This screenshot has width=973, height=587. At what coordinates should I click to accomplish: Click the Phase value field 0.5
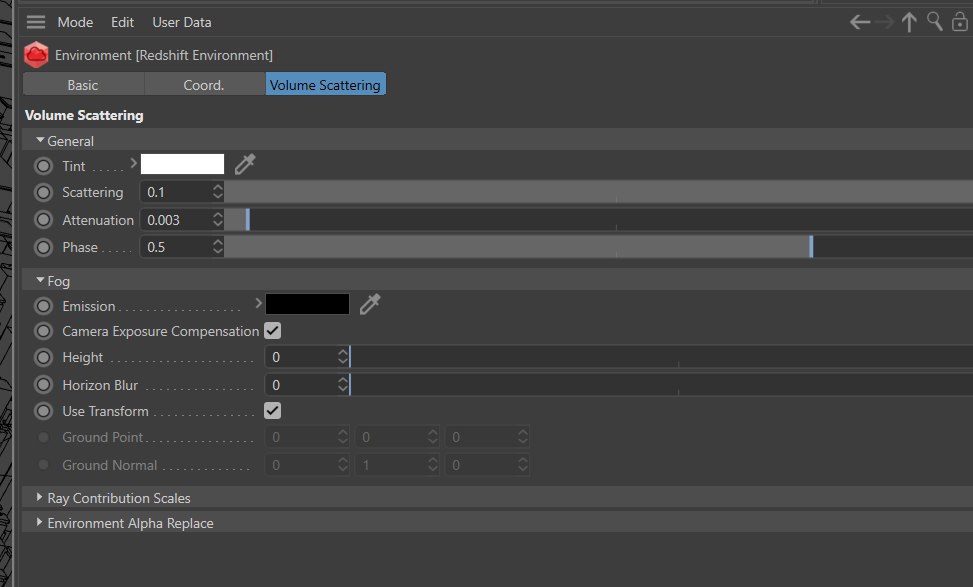(176, 247)
